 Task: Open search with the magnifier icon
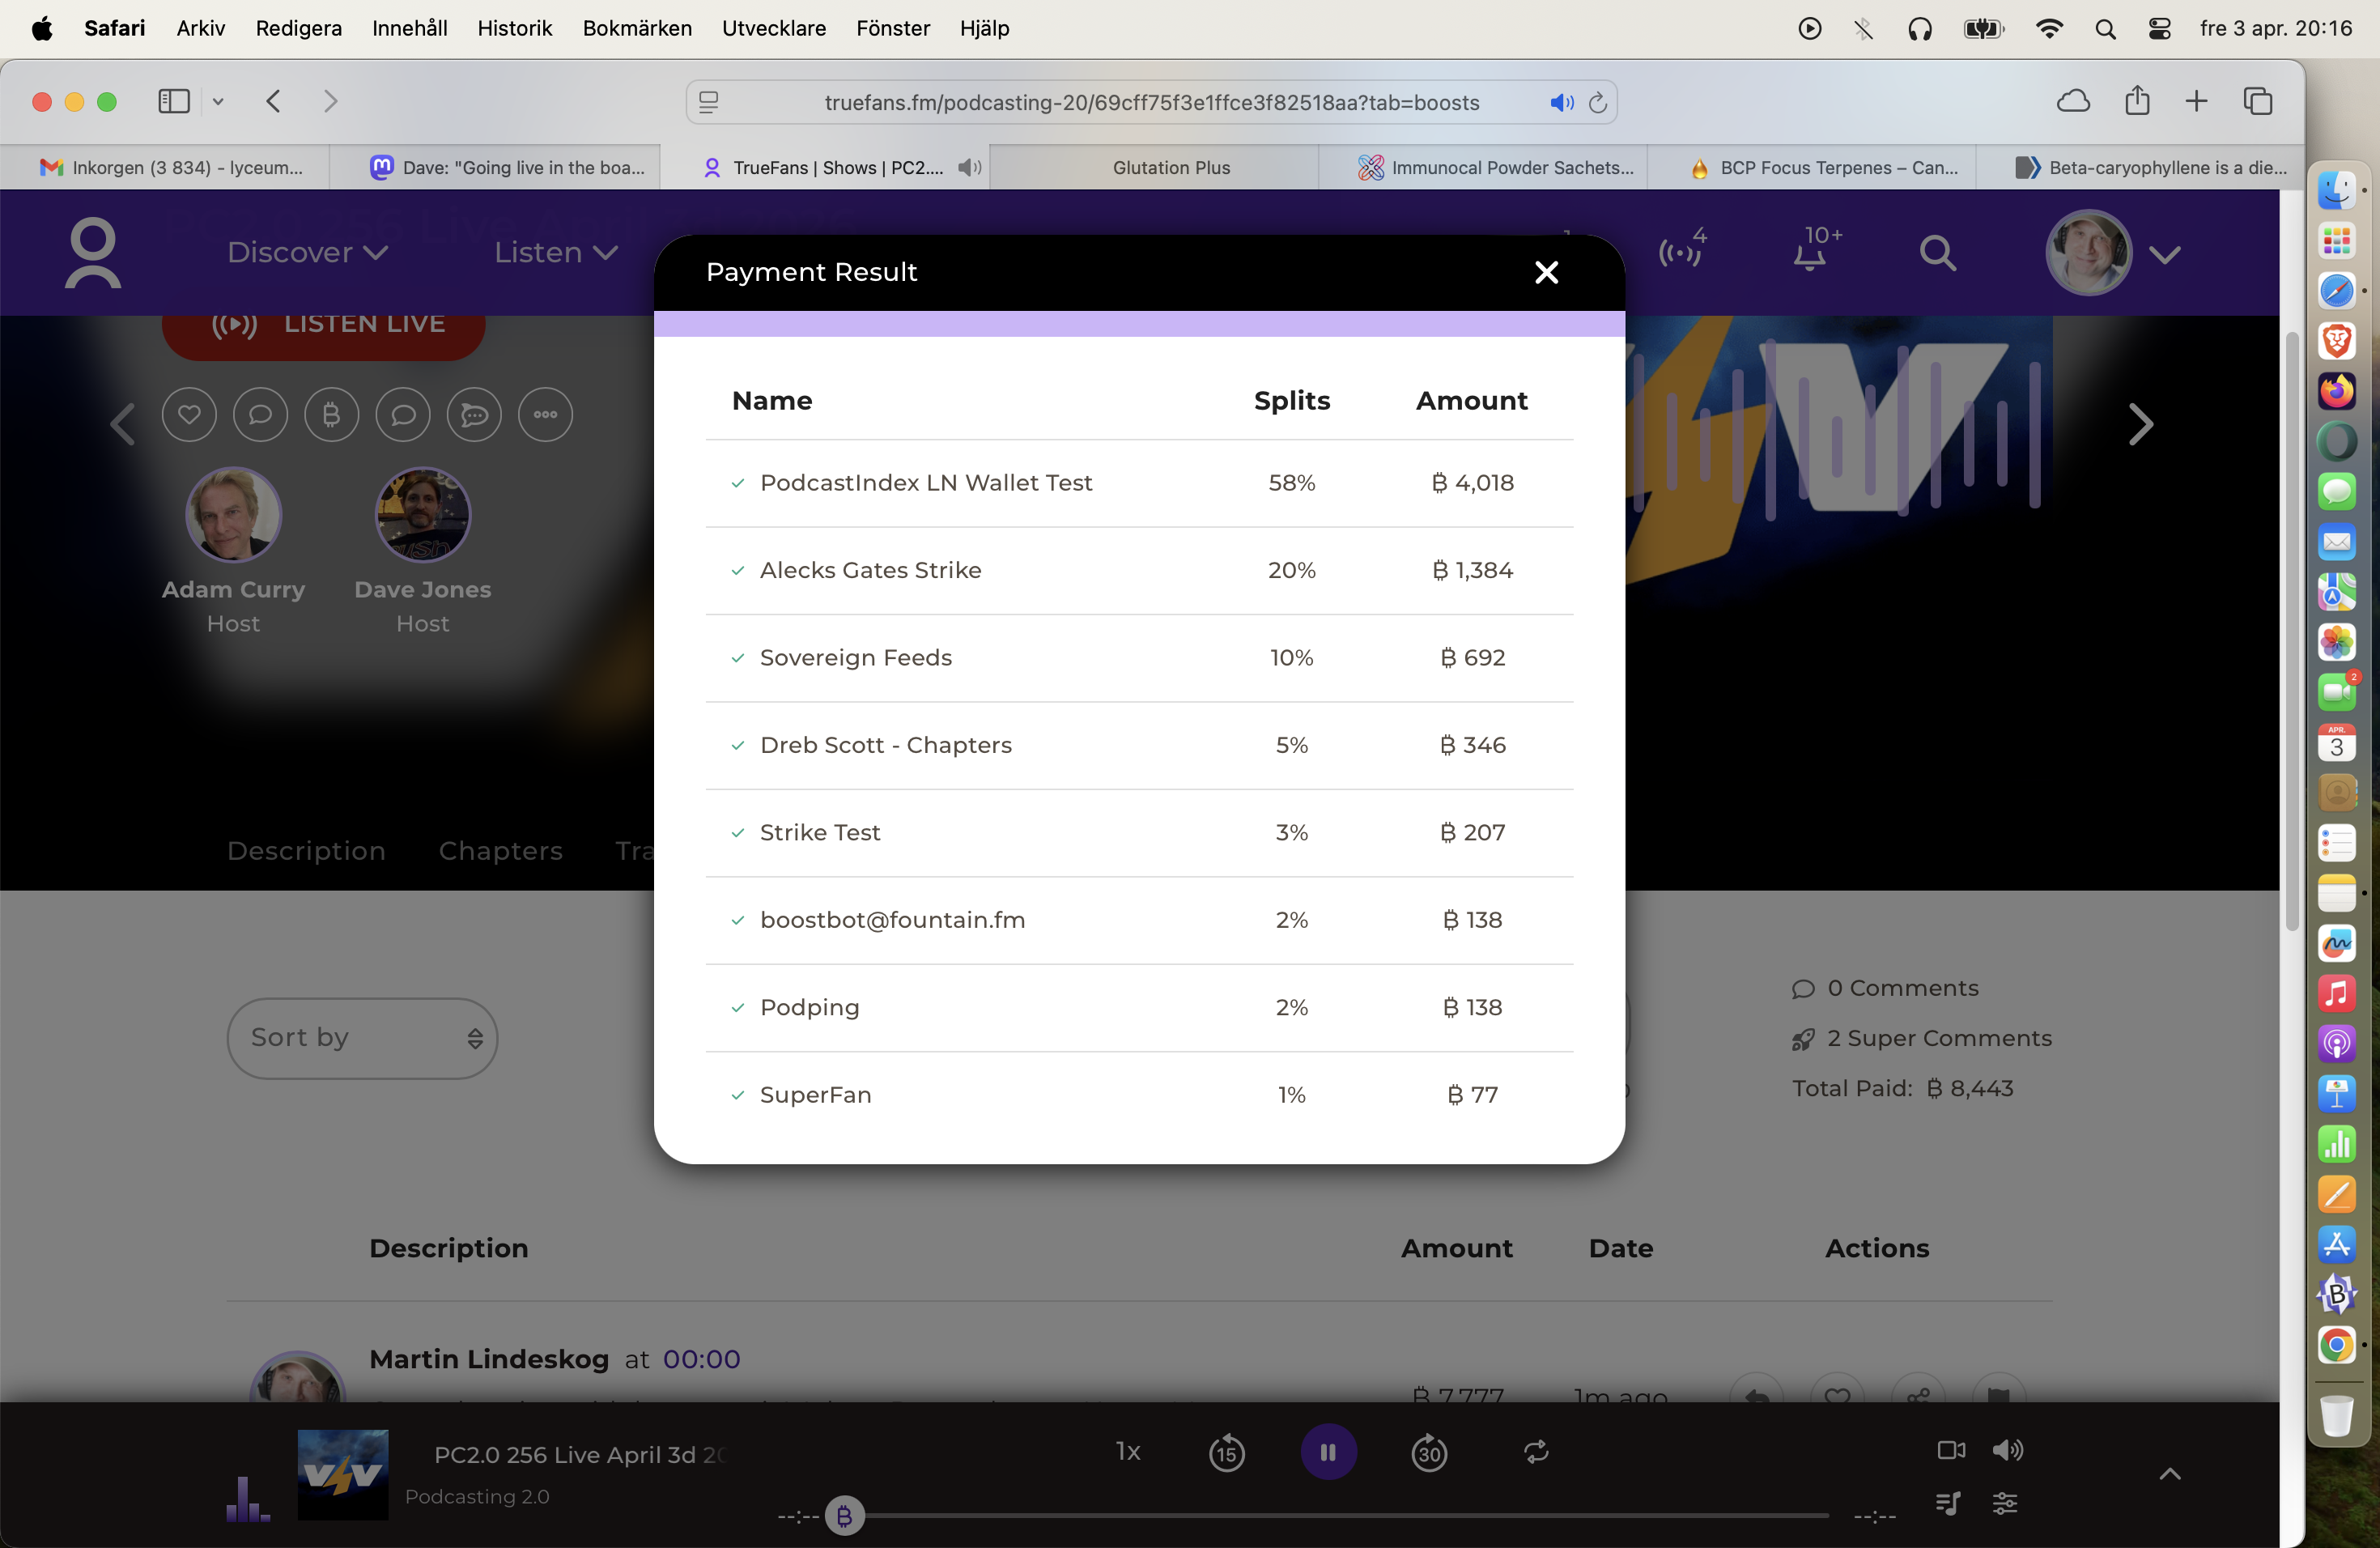coord(1936,252)
